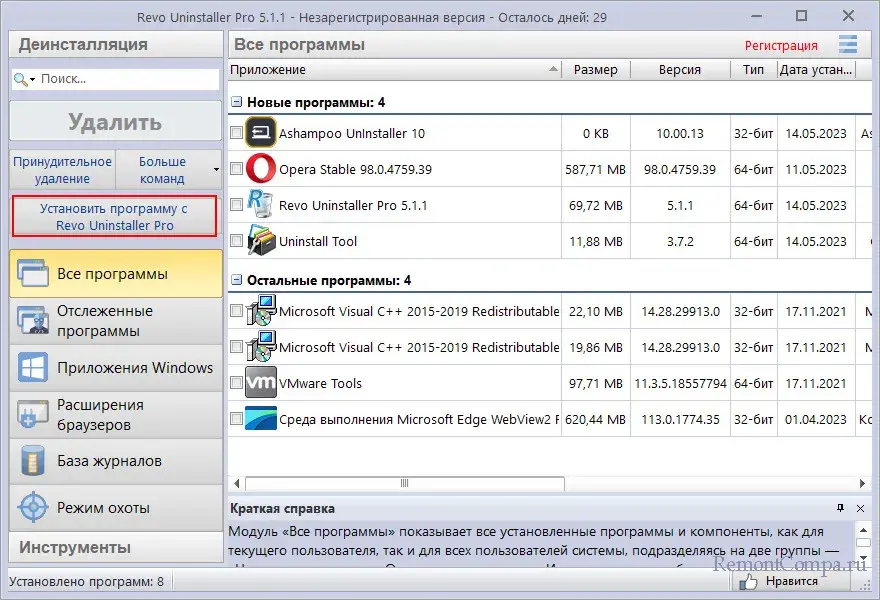
Task: Collapse the Новые программы group
Action: pos(237,103)
